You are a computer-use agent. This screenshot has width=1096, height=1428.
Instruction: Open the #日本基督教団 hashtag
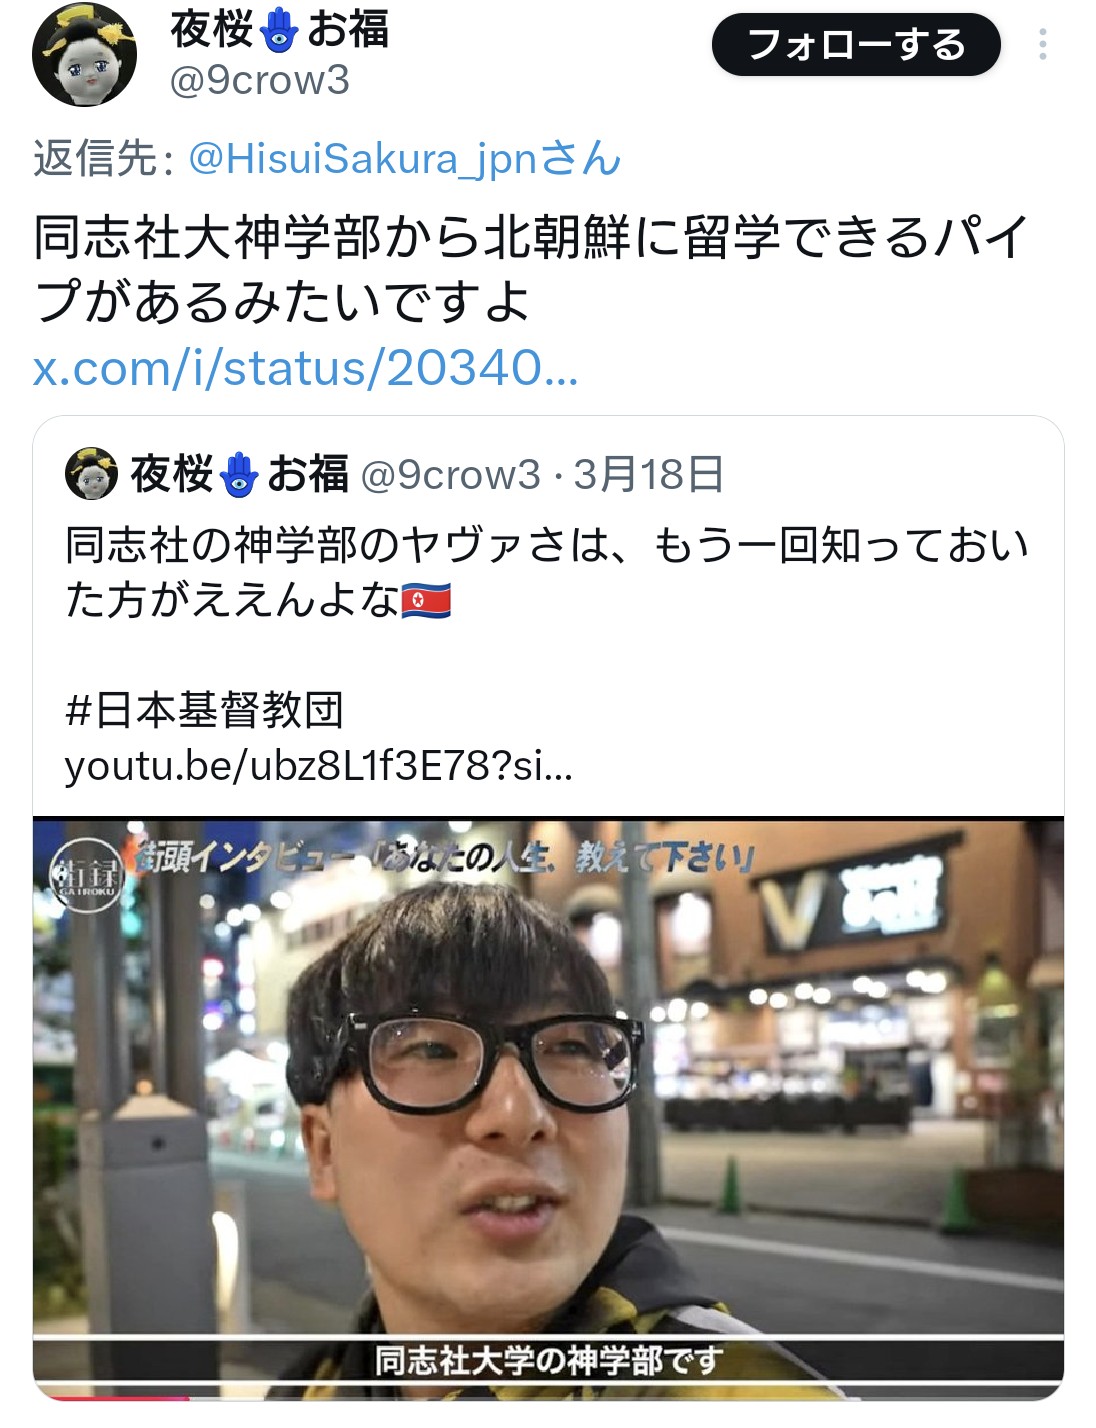(204, 710)
